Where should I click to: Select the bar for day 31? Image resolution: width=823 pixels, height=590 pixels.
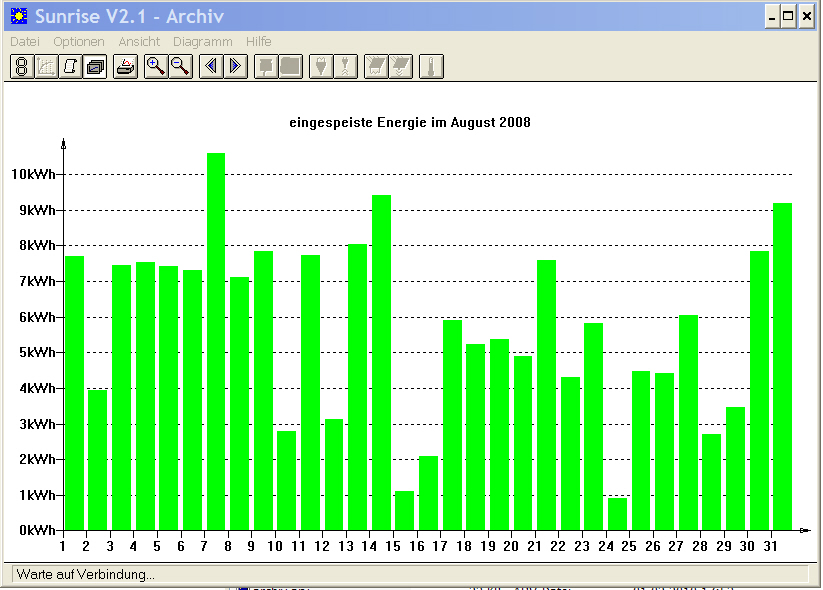coord(783,366)
